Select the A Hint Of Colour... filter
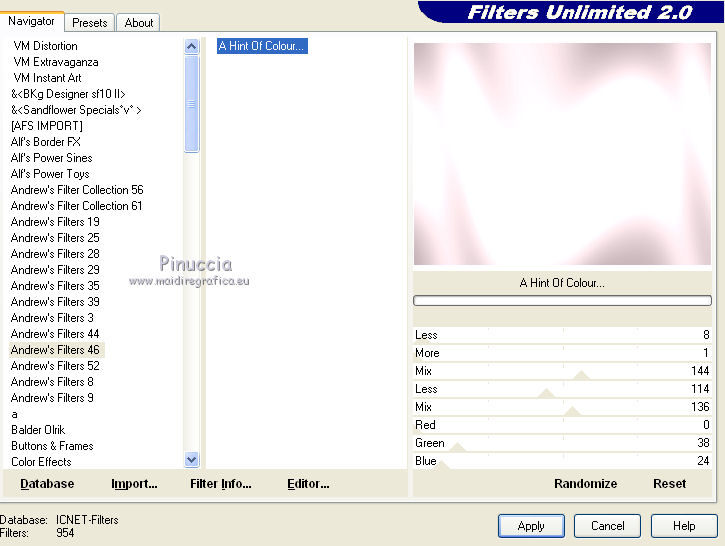This screenshot has width=725, height=546. 262,46
